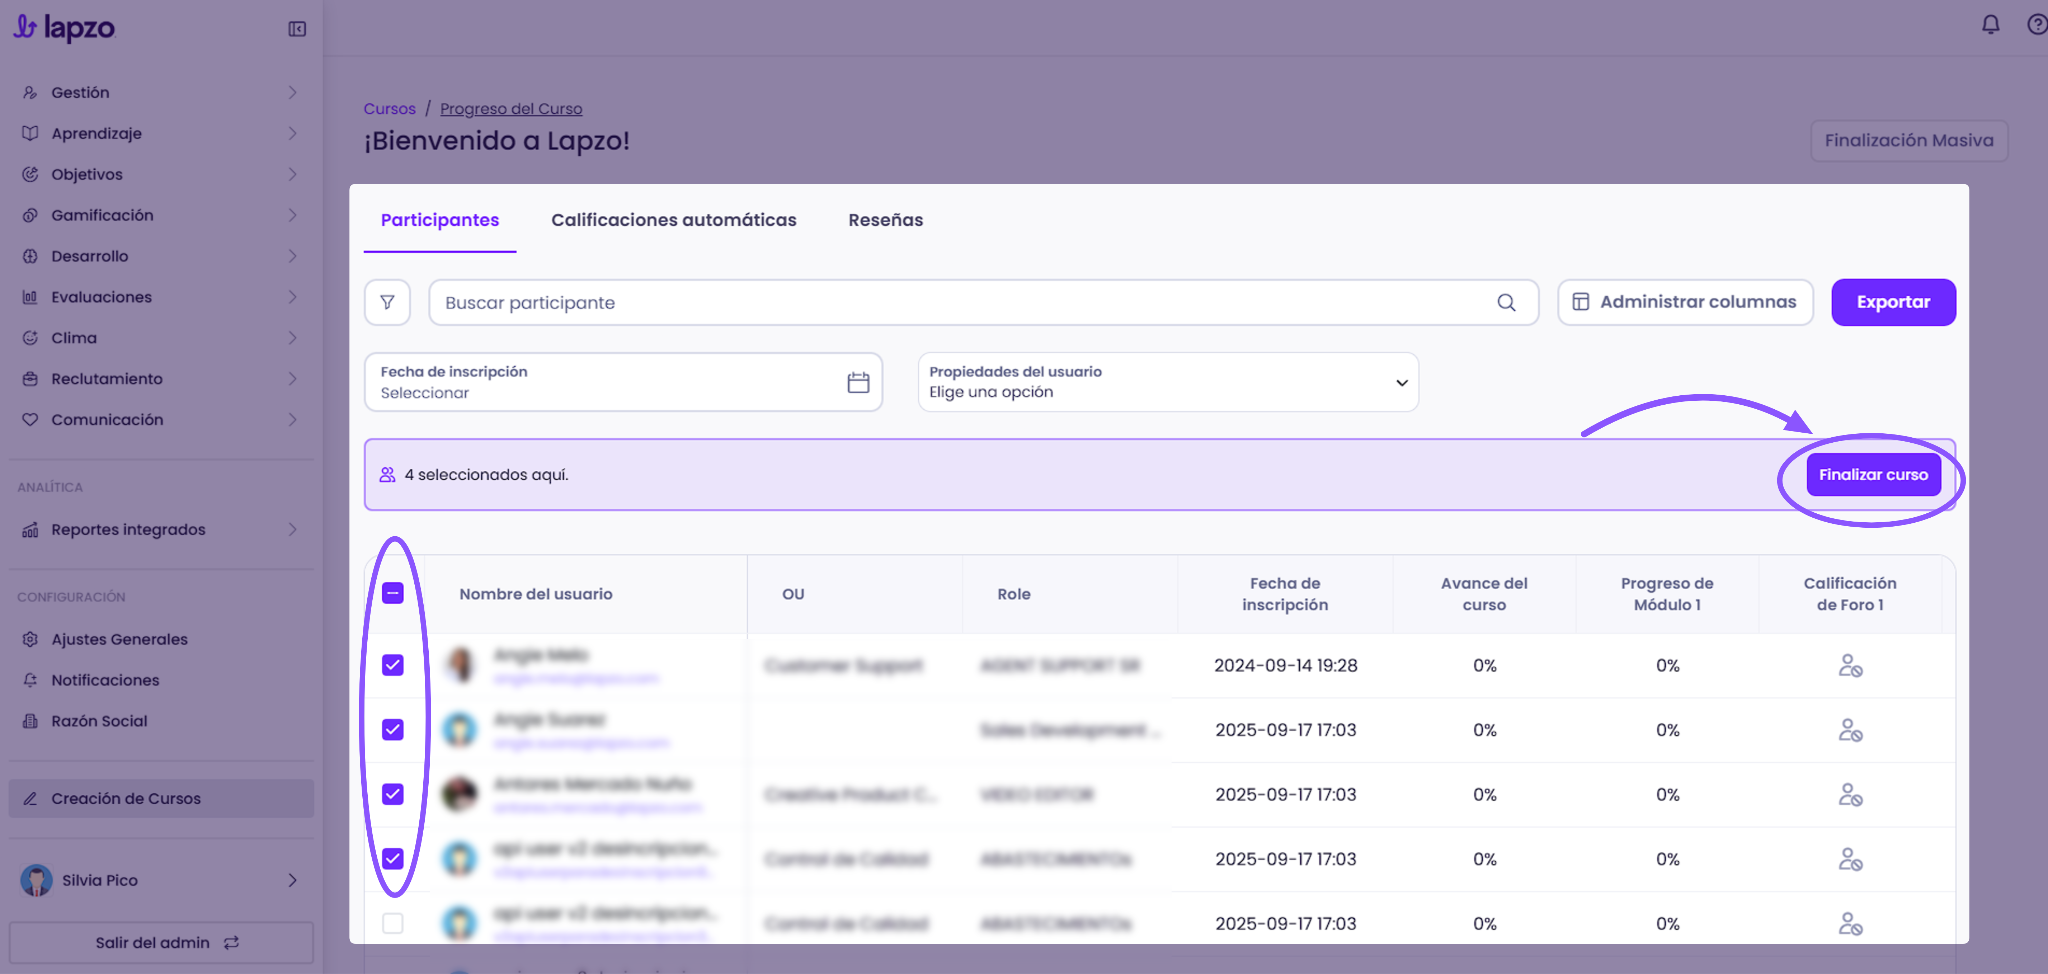This screenshot has width=2048, height=974.
Task: Click the Comunicación heart icon
Action: (30, 420)
